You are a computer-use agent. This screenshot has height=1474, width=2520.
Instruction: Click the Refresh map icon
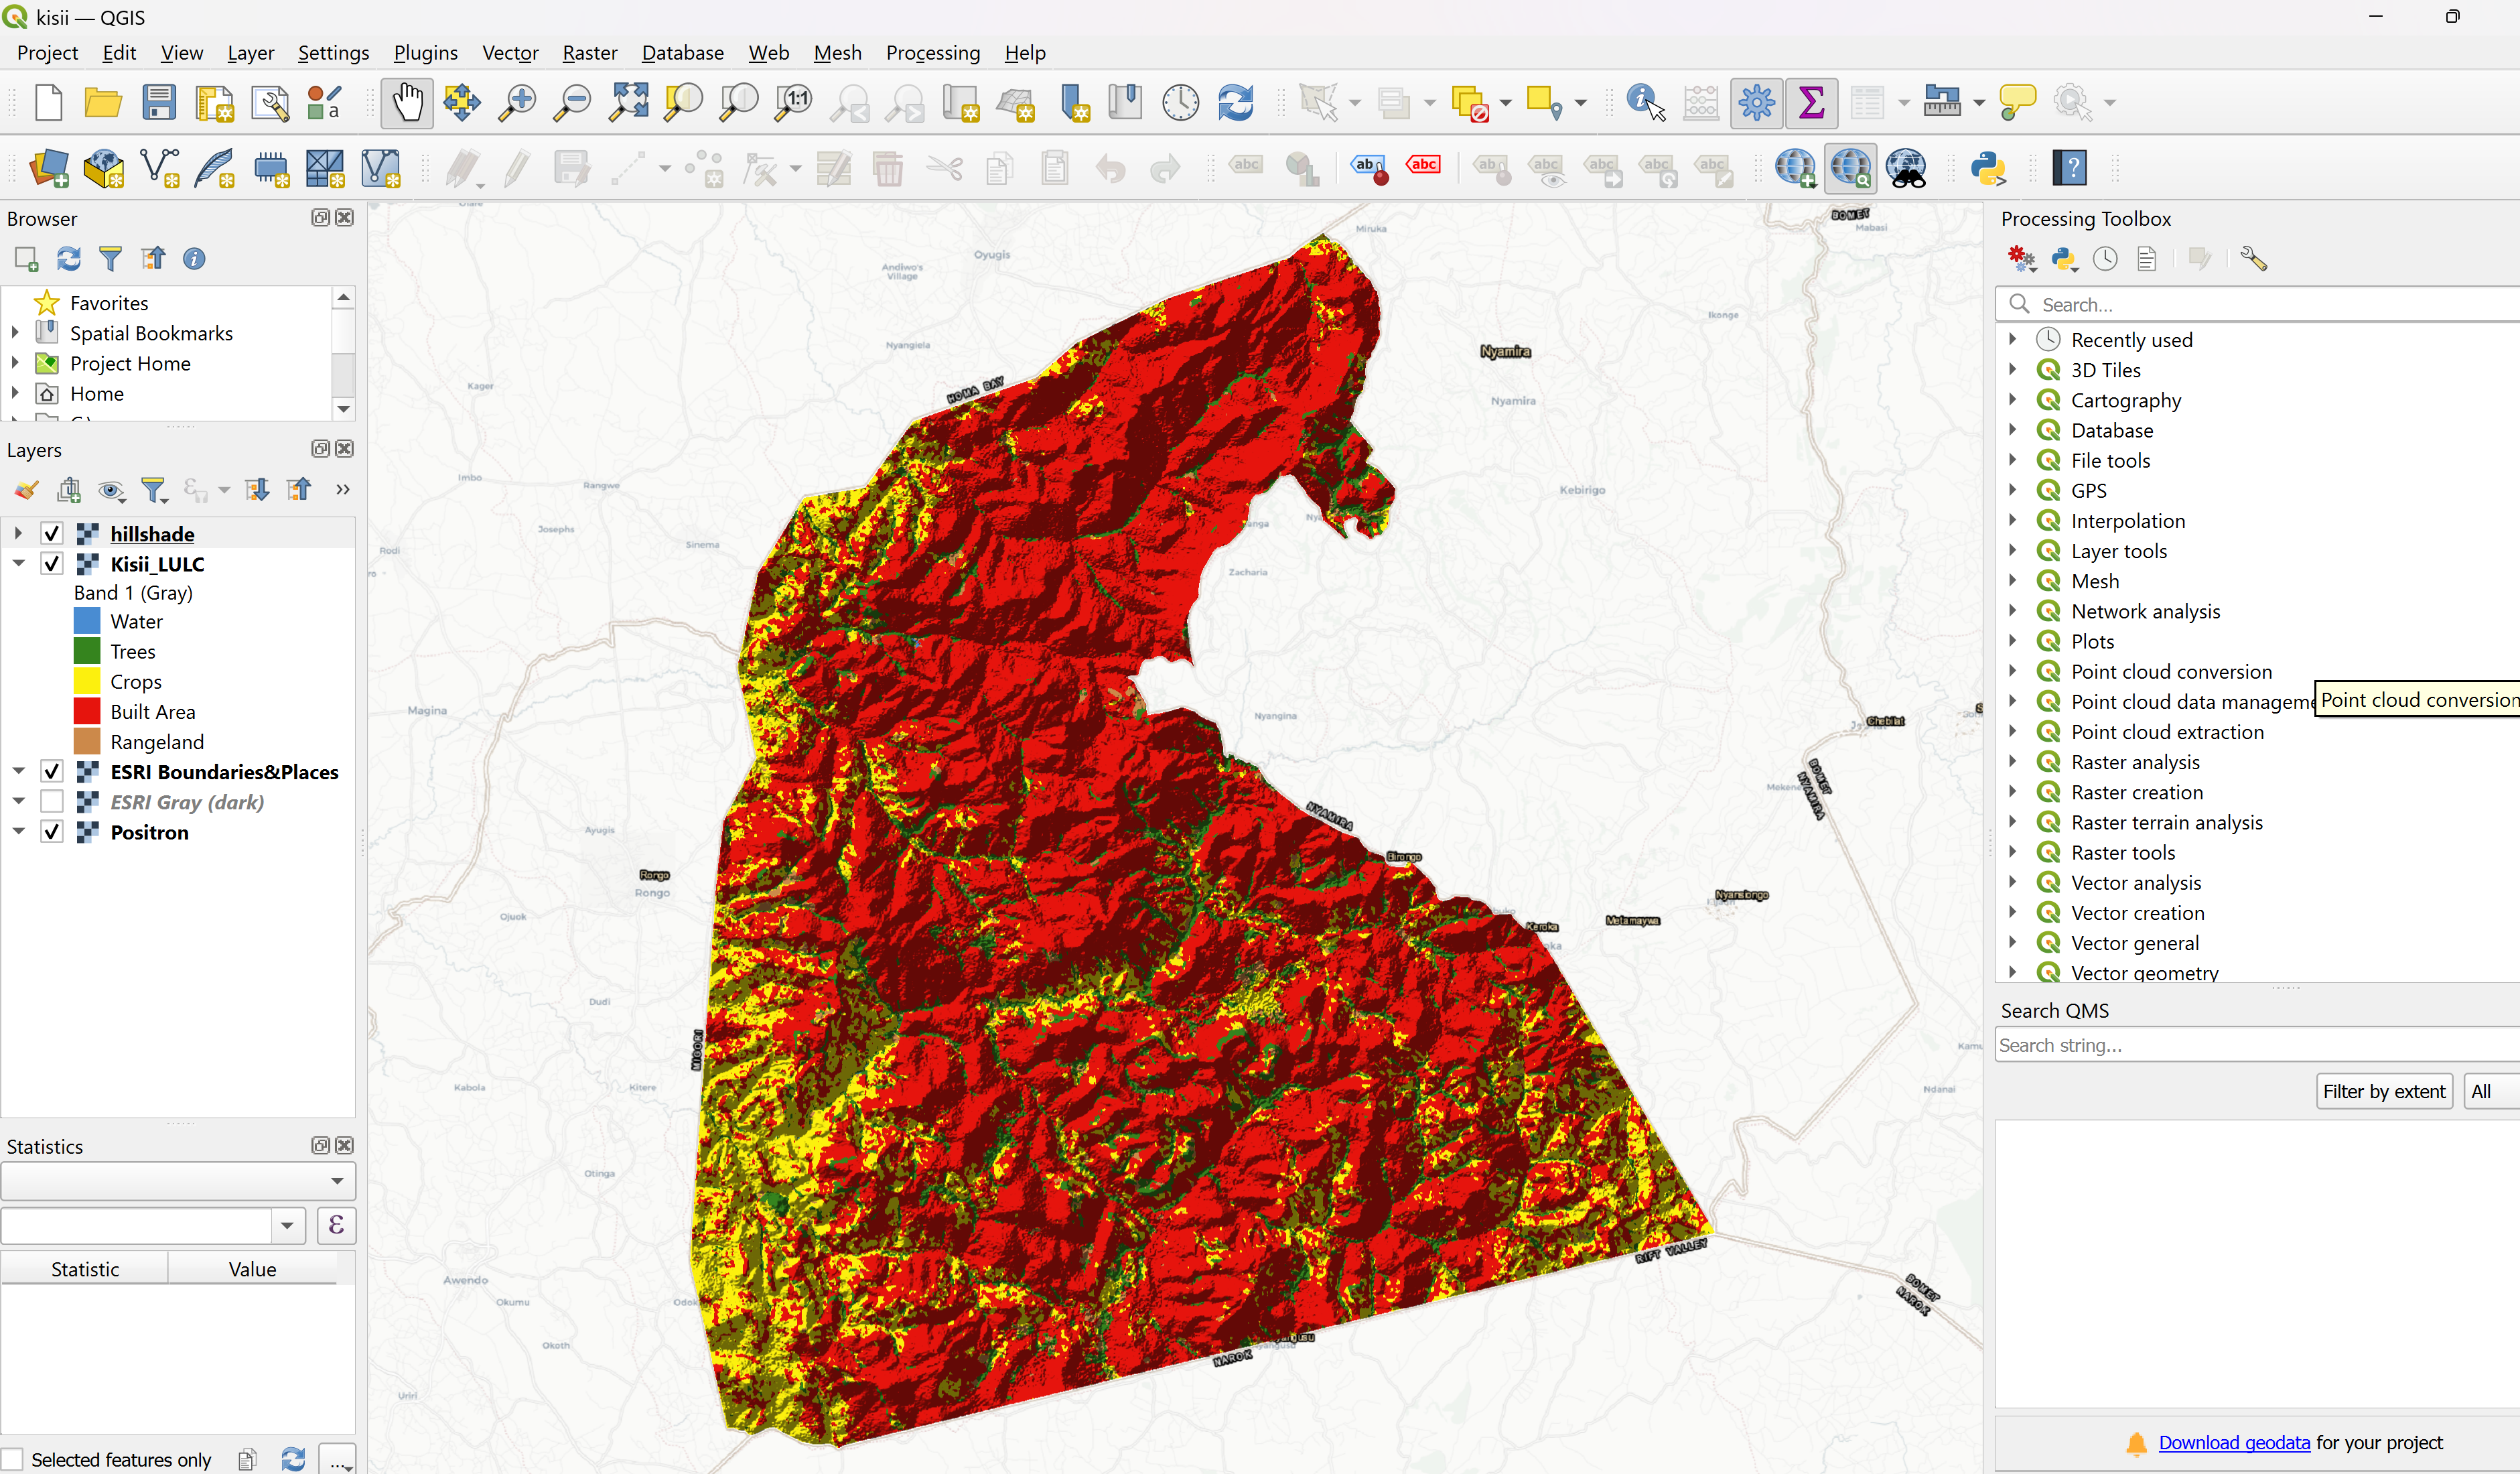[1236, 102]
